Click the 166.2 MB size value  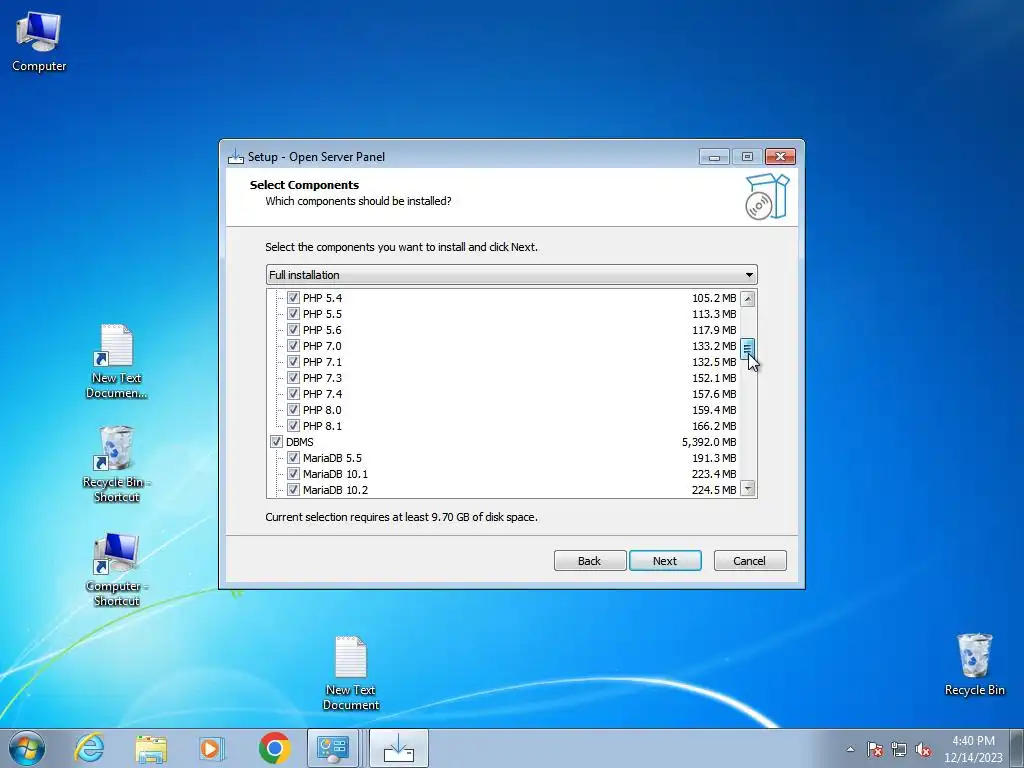point(714,426)
